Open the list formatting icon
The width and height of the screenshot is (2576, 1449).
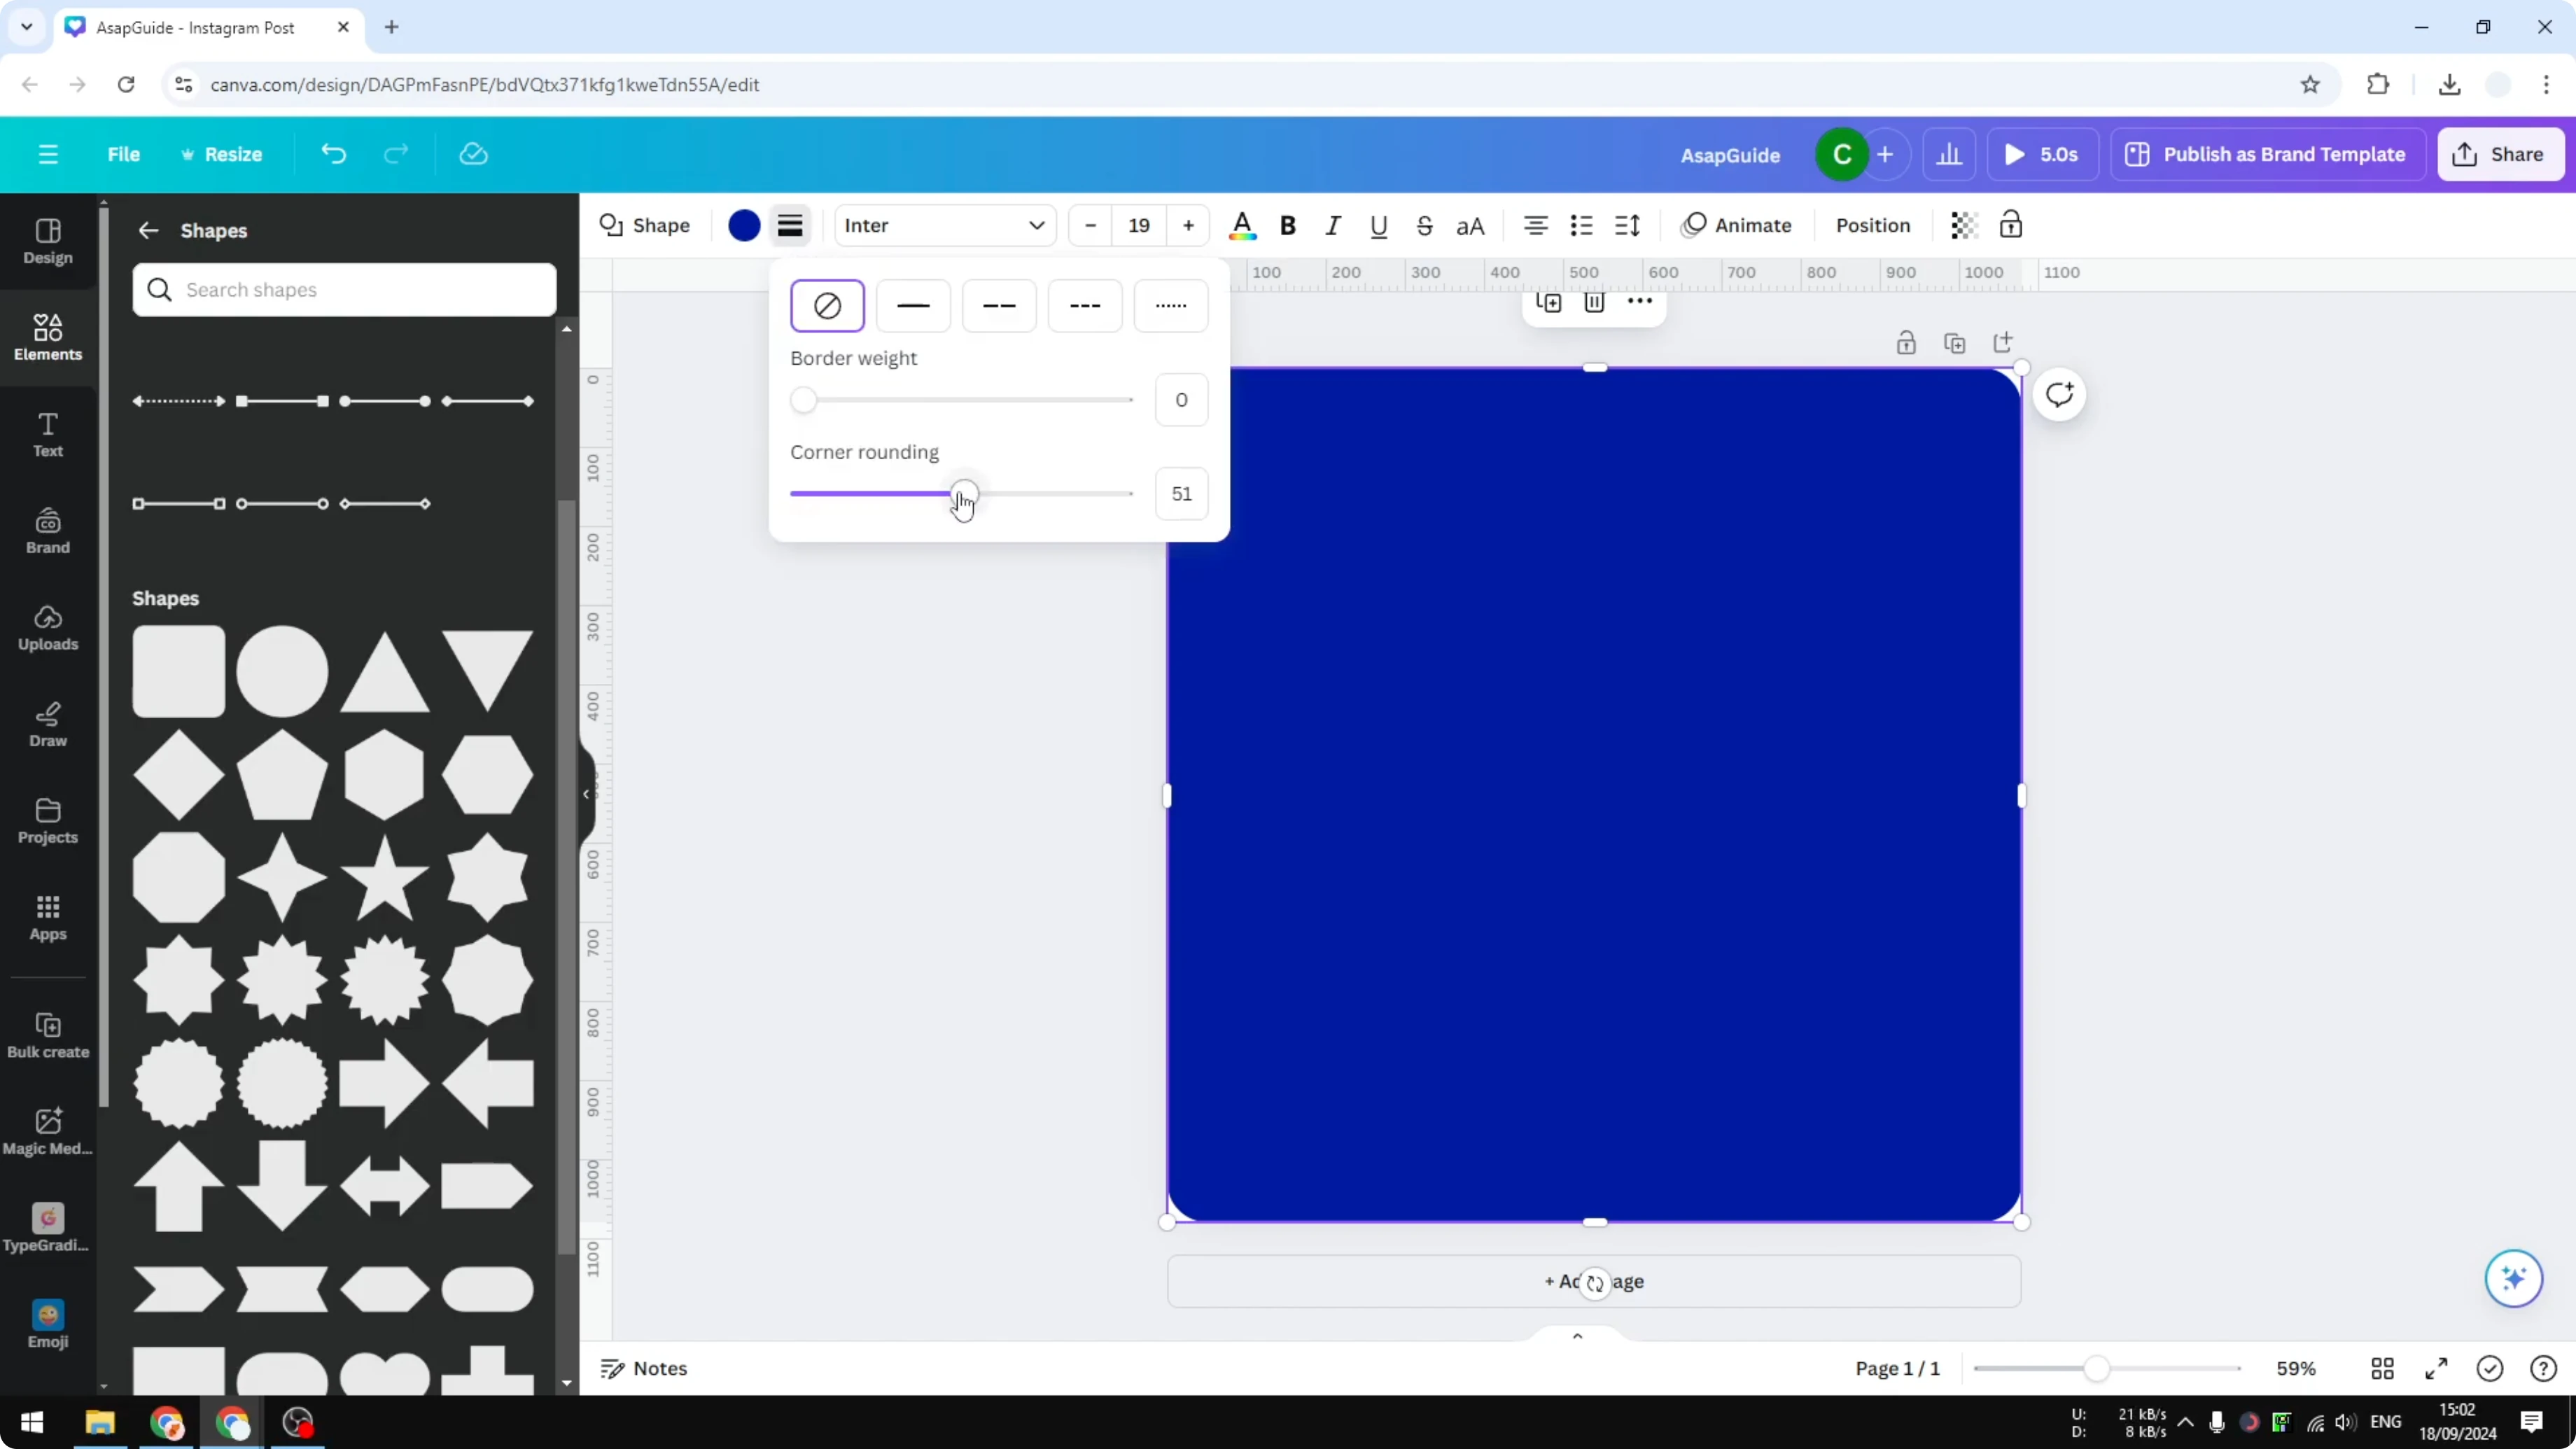(x=1581, y=225)
